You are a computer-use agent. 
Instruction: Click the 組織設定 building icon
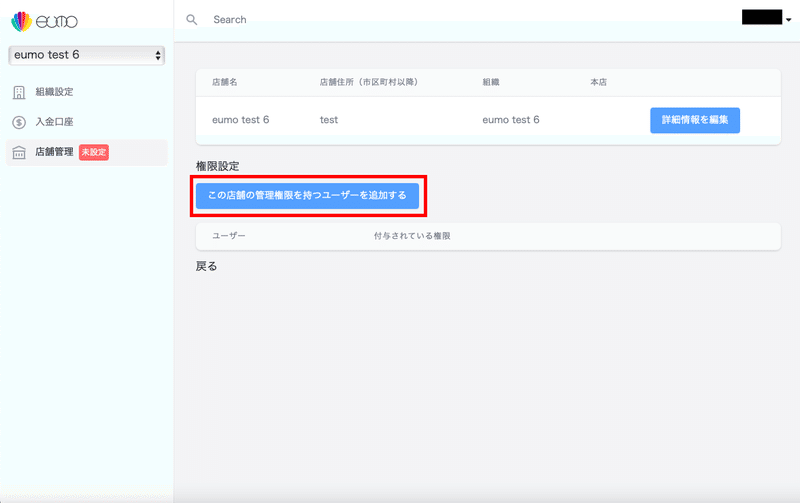pyautogui.click(x=19, y=92)
